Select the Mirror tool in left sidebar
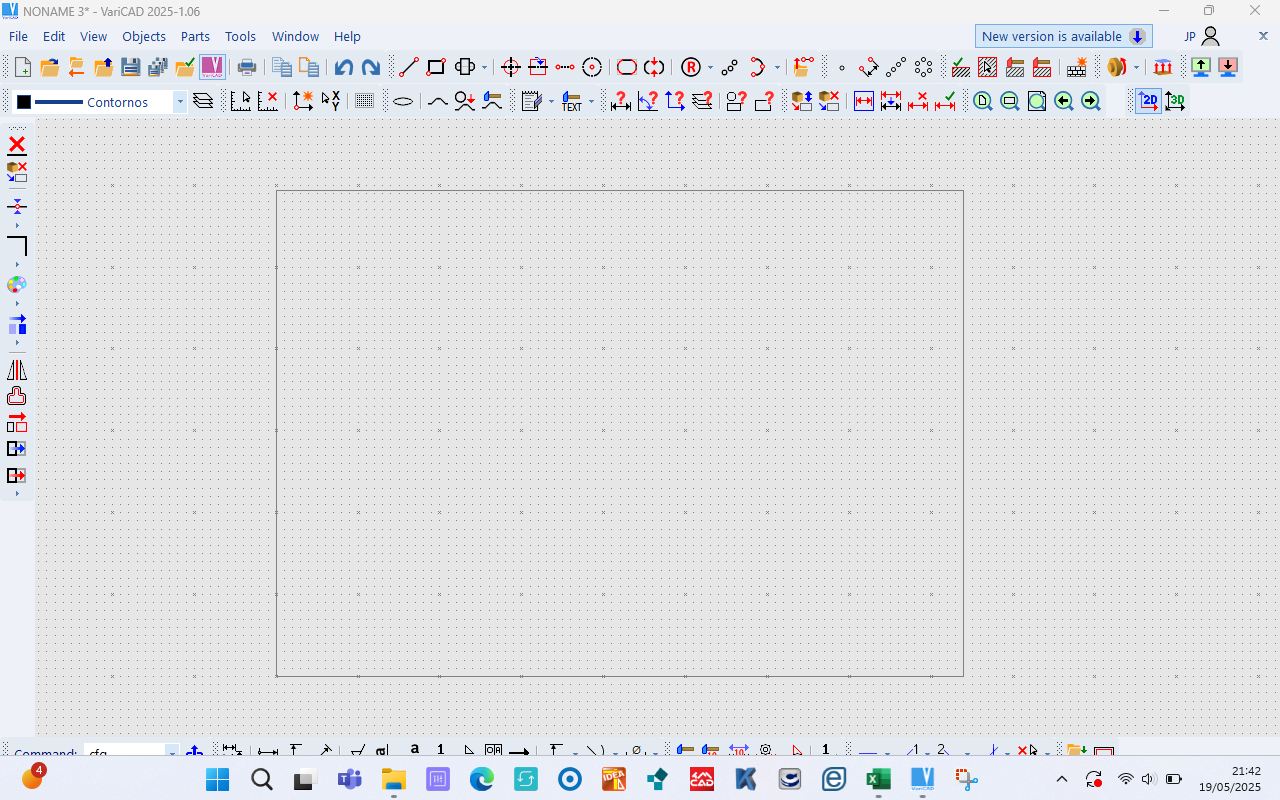 (x=17, y=370)
